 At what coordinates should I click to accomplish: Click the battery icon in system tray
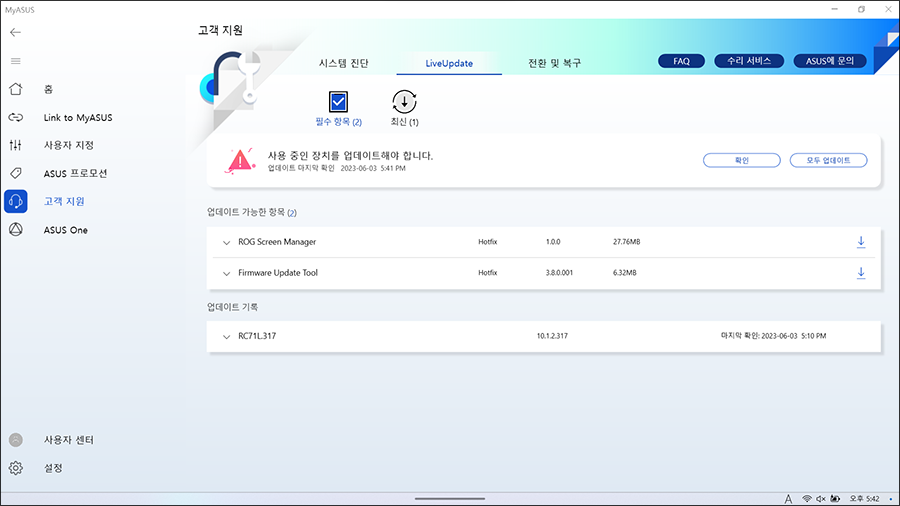[x=835, y=499]
